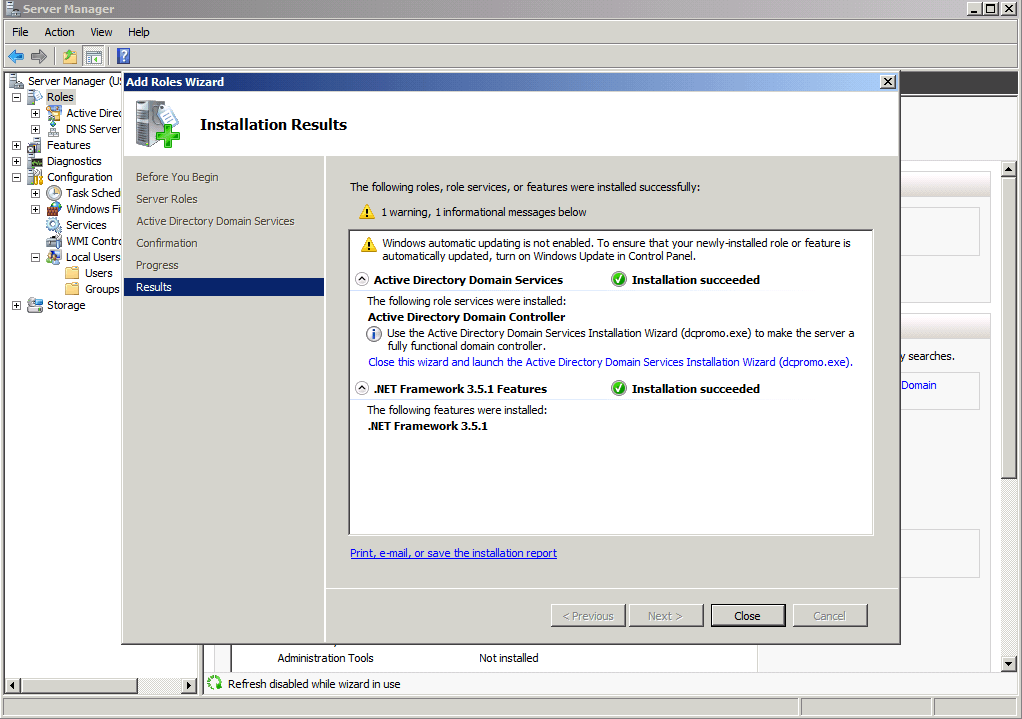Expand the DNS Server tree node
The image size is (1022, 719).
35,129
